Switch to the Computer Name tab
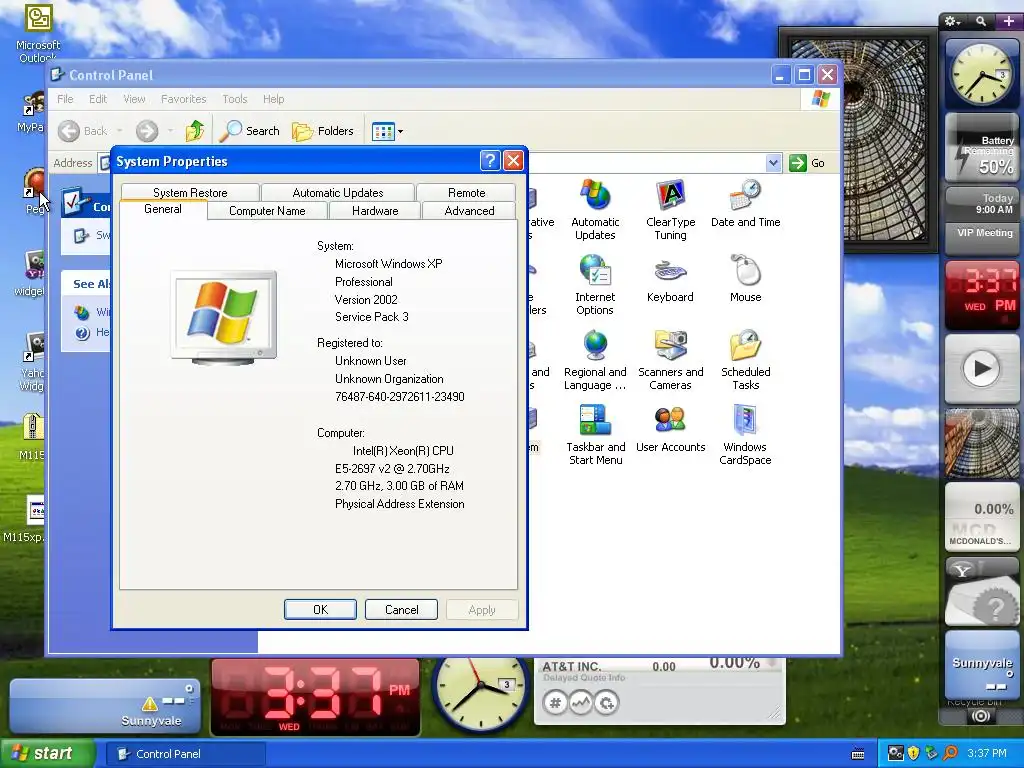 point(267,210)
